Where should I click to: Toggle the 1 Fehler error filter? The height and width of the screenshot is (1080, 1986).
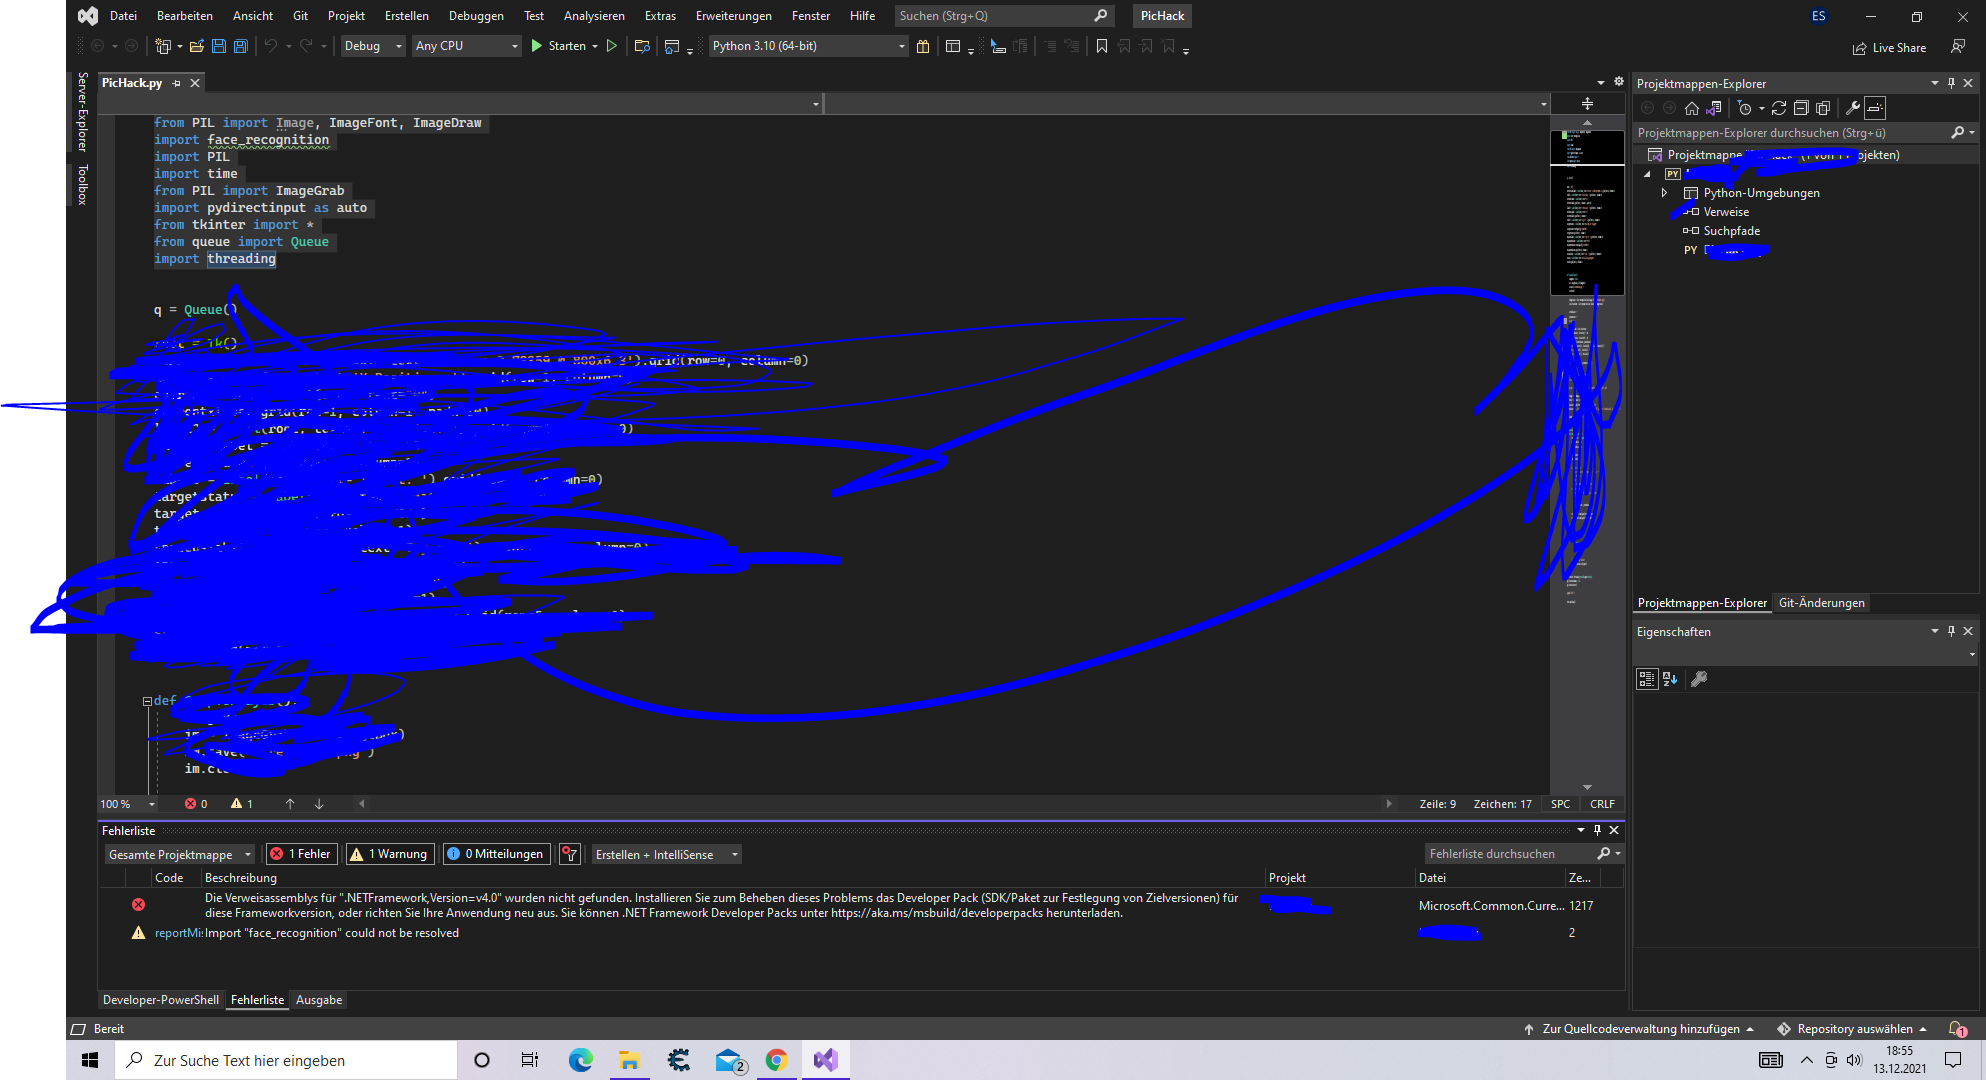(x=301, y=854)
